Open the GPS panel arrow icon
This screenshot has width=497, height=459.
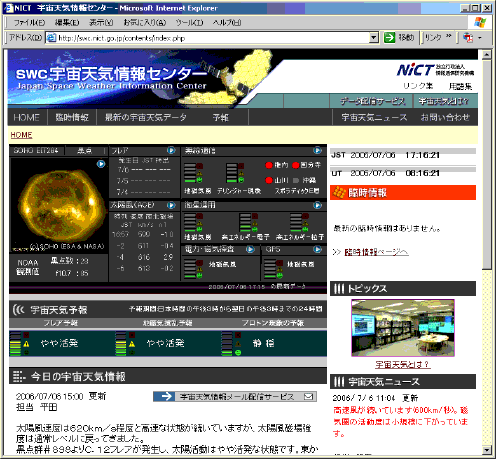(x=317, y=249)
